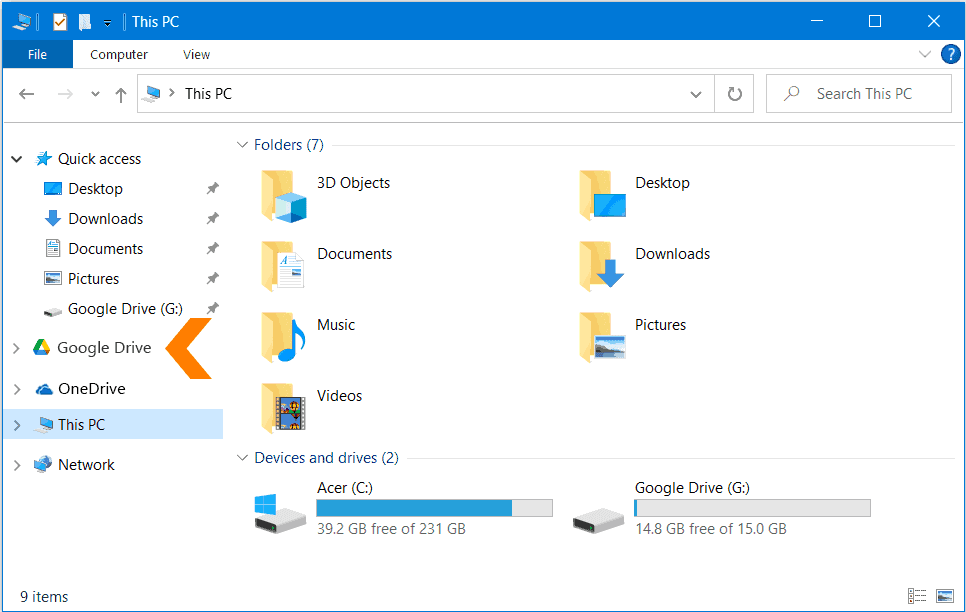Image resolution: width=966 pixels, height=612 pixels.
Task: Expand the Network tree node
Action: click(x=17, y=466)
